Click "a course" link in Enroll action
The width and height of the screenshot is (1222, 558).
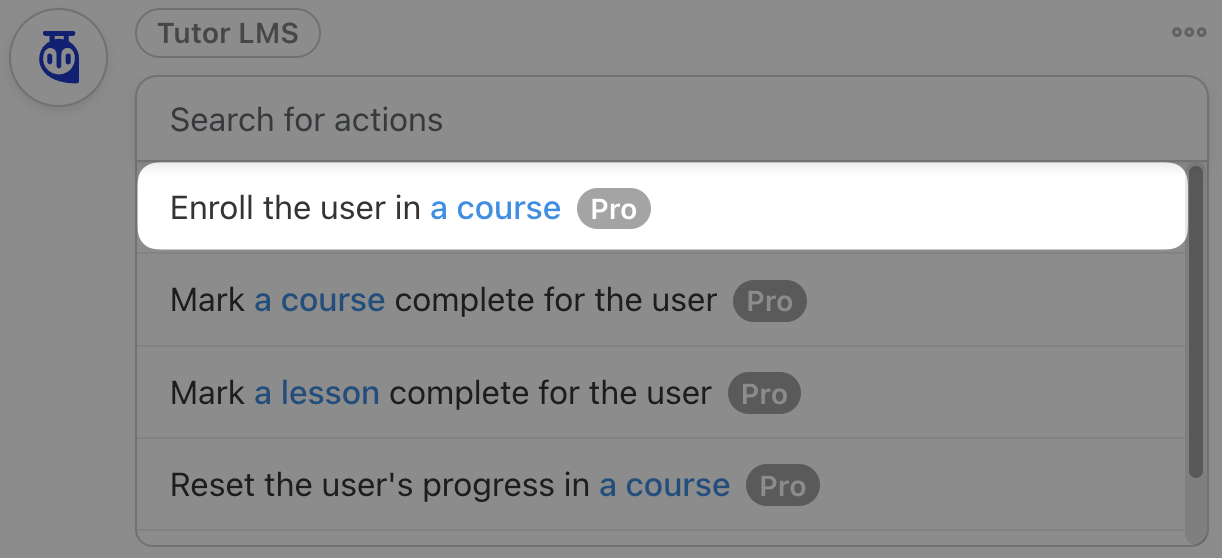click(x=495, y=208)
